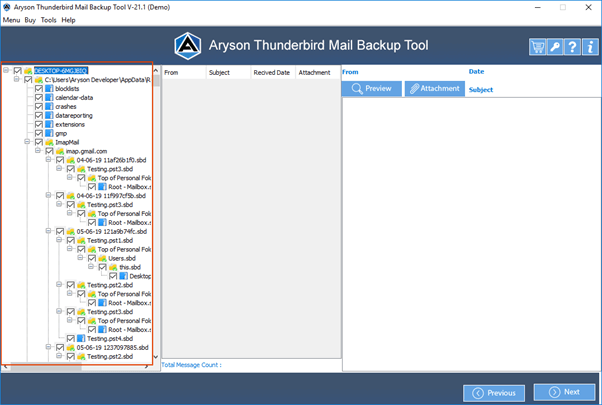Image resolution: width=602 pixels, height=405 pixels.
Task: Select the Testing.pst4.sbd tree row
Action: [110, 339]
